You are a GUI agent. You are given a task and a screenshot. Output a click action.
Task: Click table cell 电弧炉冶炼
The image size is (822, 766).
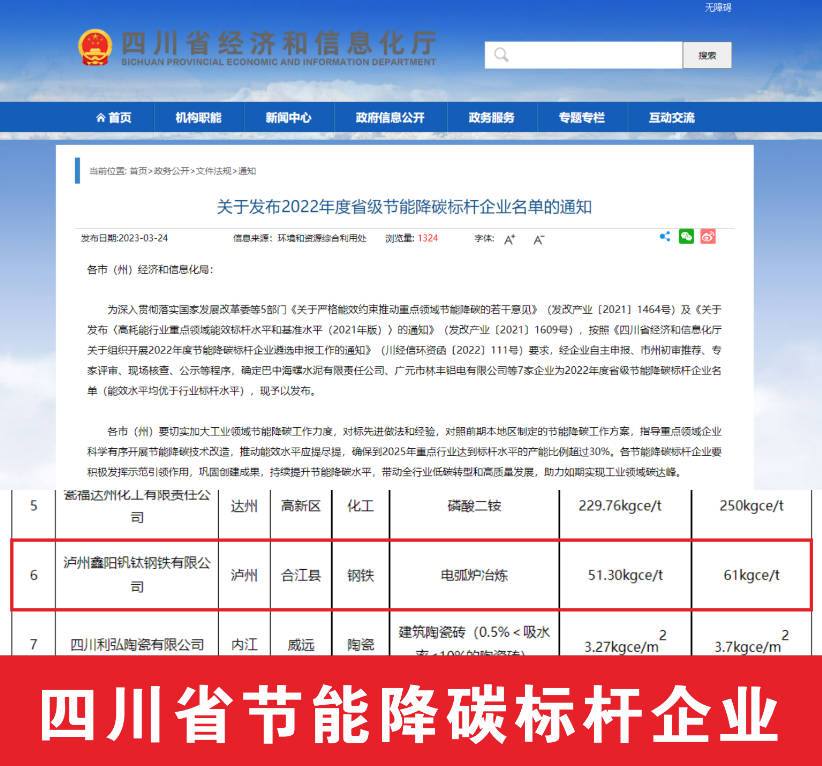(x=474, y=576)
